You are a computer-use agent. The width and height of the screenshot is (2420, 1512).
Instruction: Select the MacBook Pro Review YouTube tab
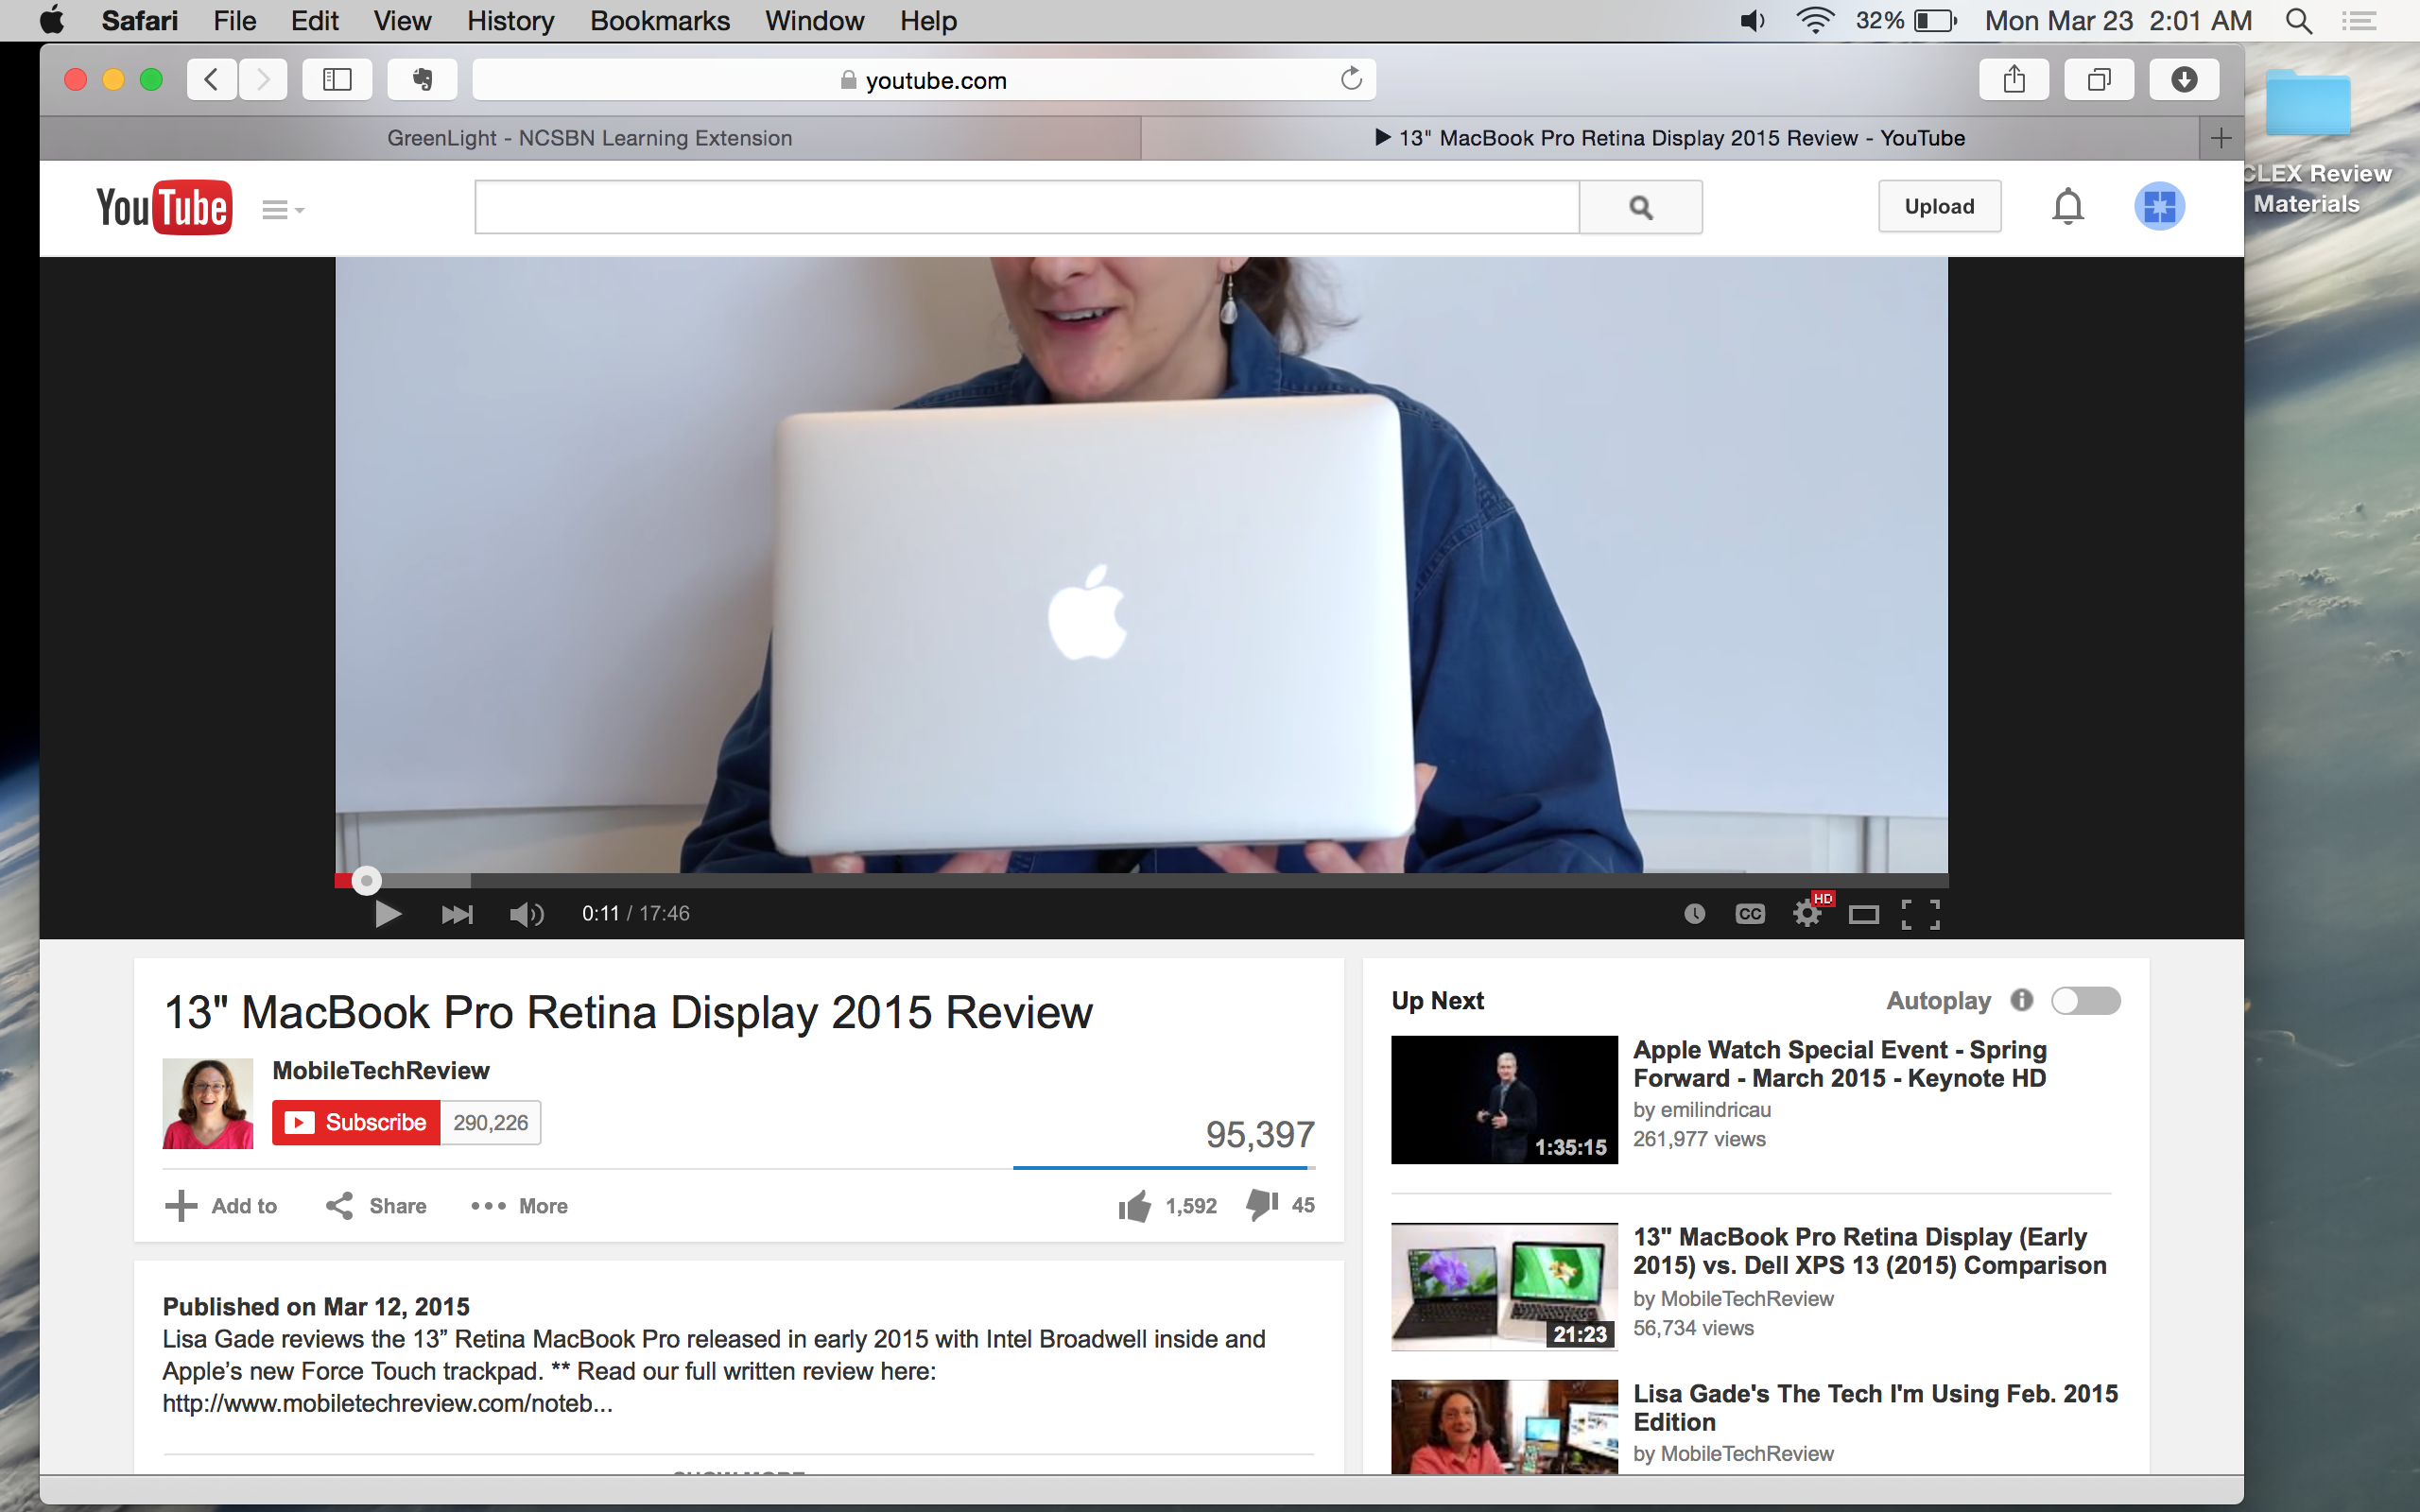1670,138
